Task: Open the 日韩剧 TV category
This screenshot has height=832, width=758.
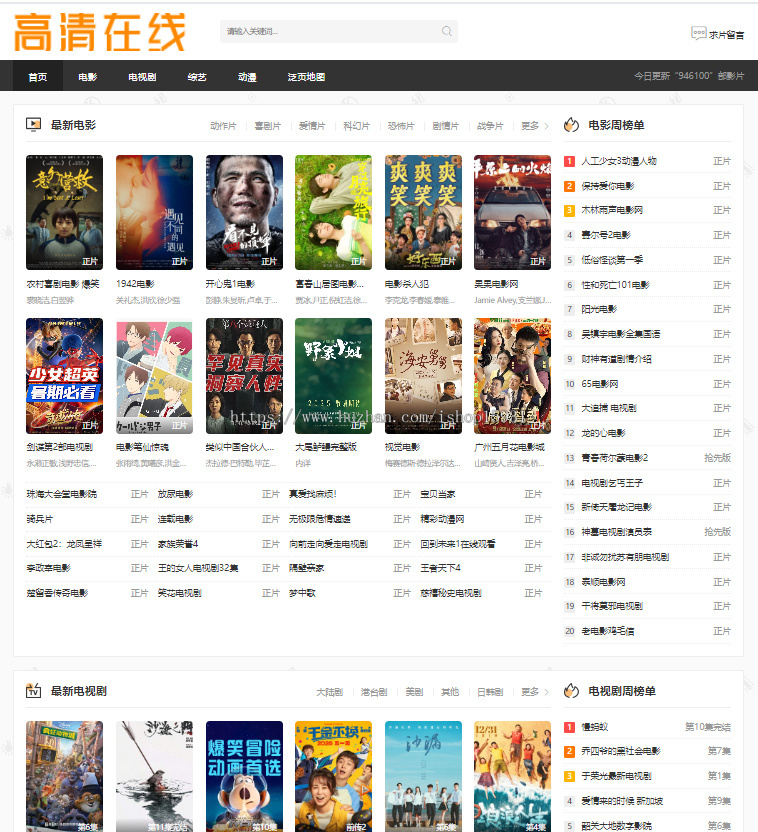Action: pyautogui.click(x=490, y=692)
